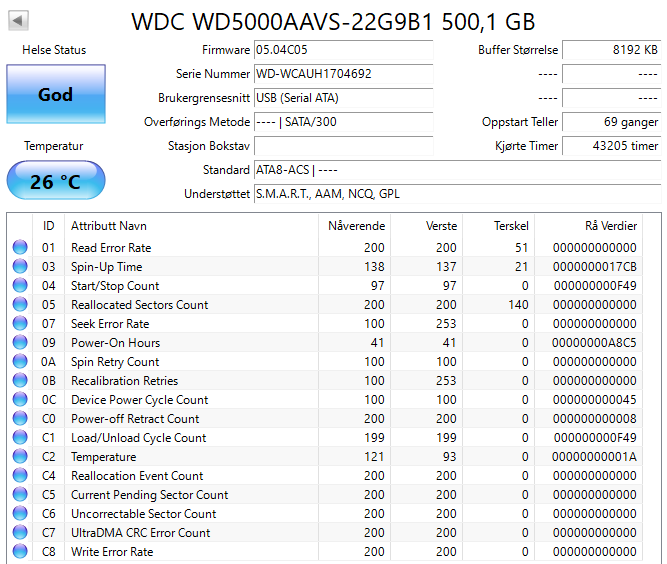The height and width of the screenshot is (564, 667).
Task: Click the blue orb for Reallocated Sectors Count
Action: click(x=19, y=305)
